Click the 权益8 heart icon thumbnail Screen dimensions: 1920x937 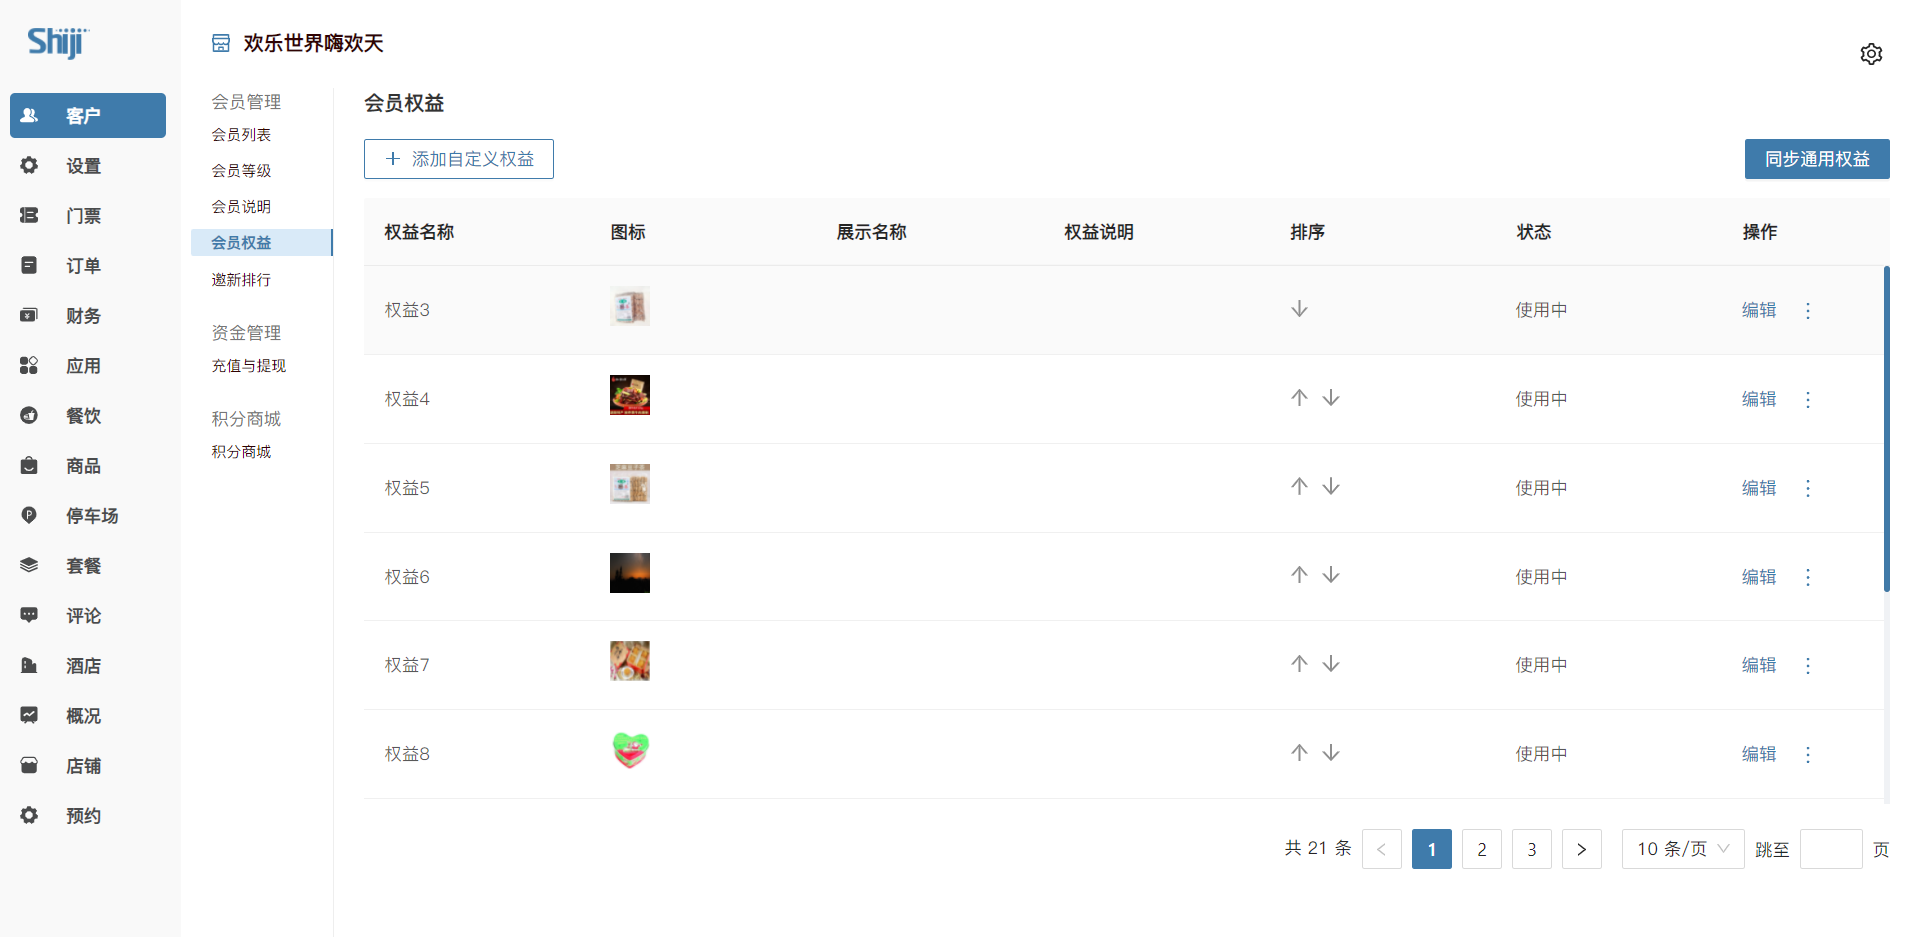point(630,750)
